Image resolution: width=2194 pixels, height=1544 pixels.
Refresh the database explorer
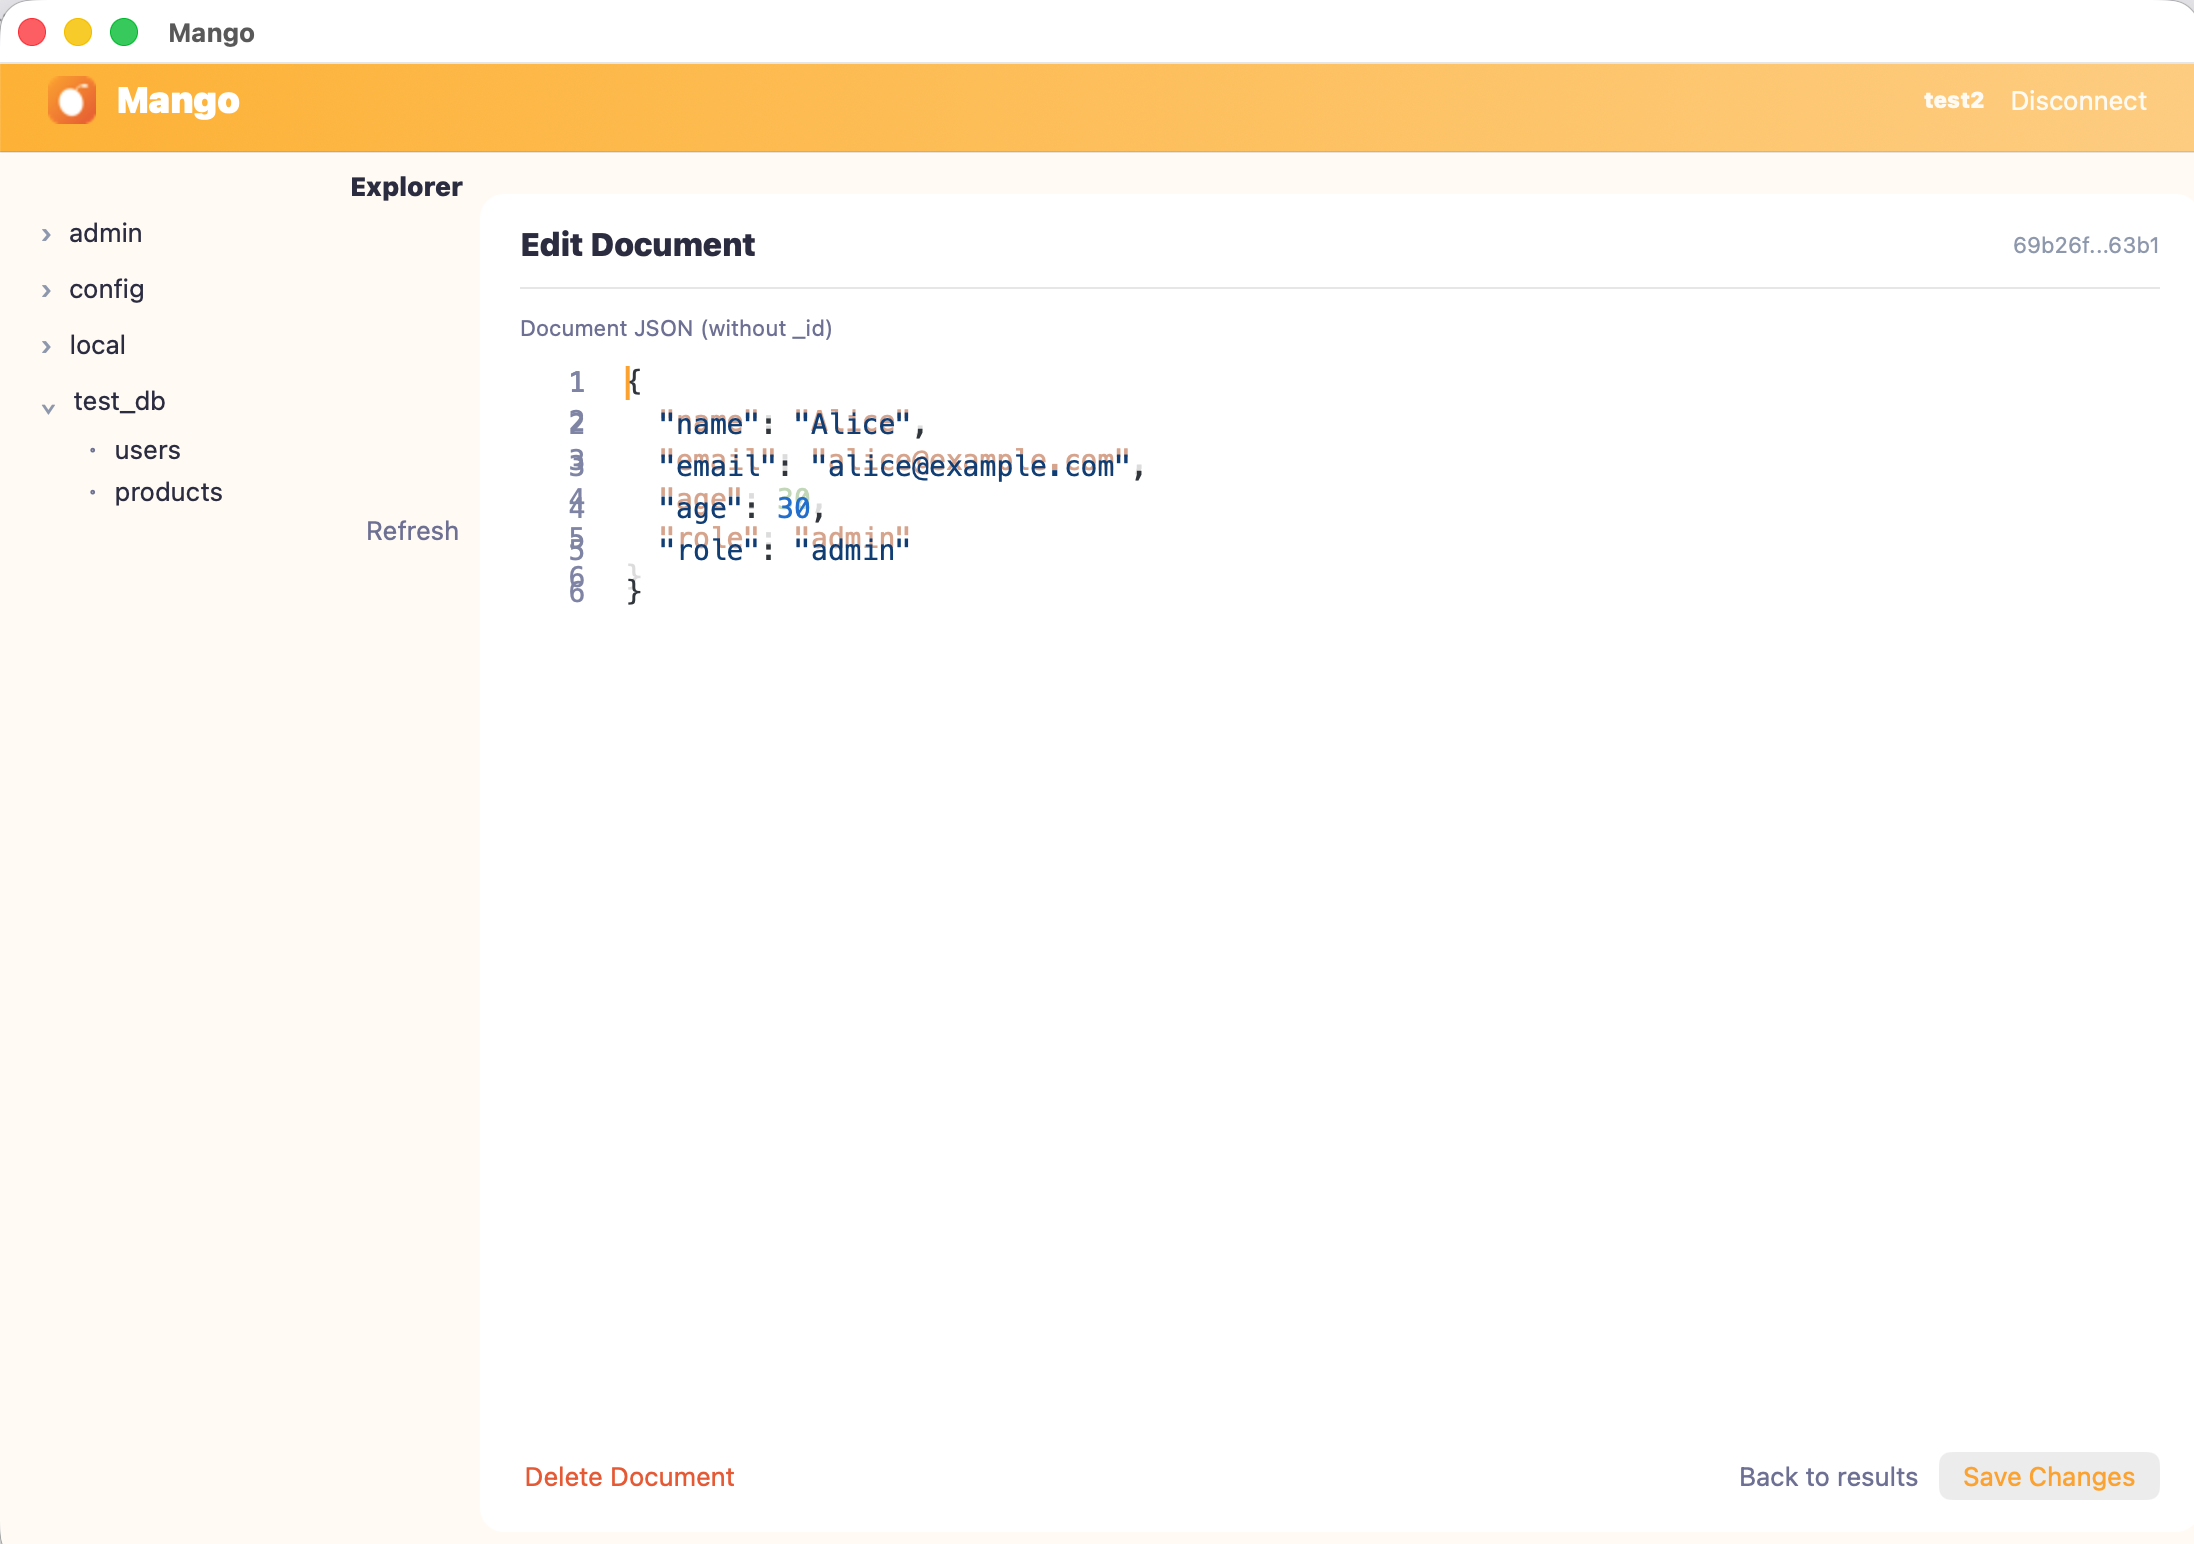tap(411, 530)
